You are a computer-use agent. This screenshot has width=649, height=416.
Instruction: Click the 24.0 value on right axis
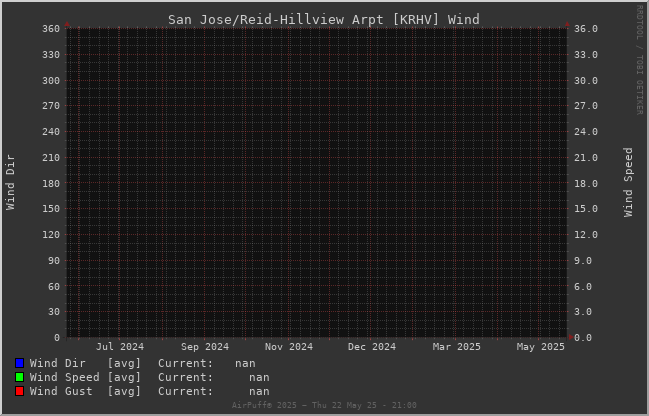tap(586, 132)
